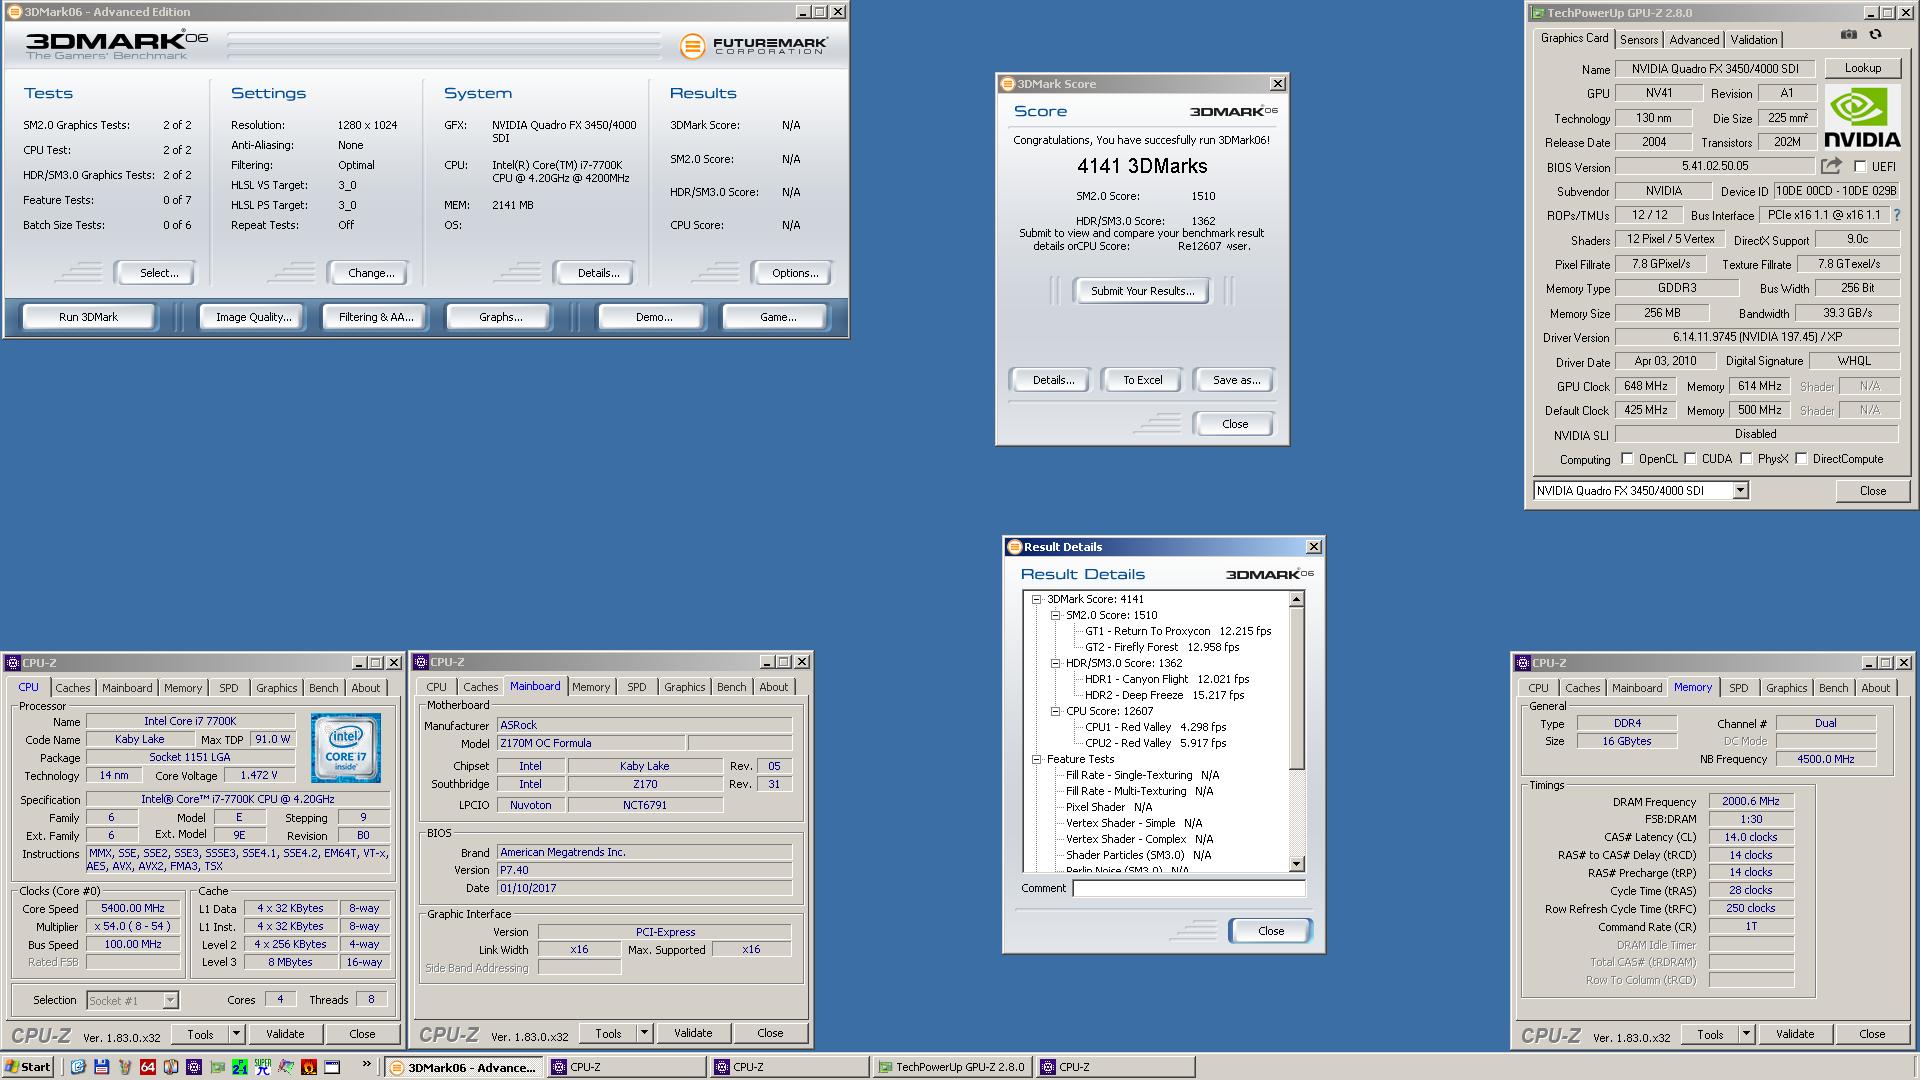Image resolution: width=1920 pixels, height=1080 pixels.
Task: Toggle the DirectCompute checkbox
Action: [x=1801, y=459]
